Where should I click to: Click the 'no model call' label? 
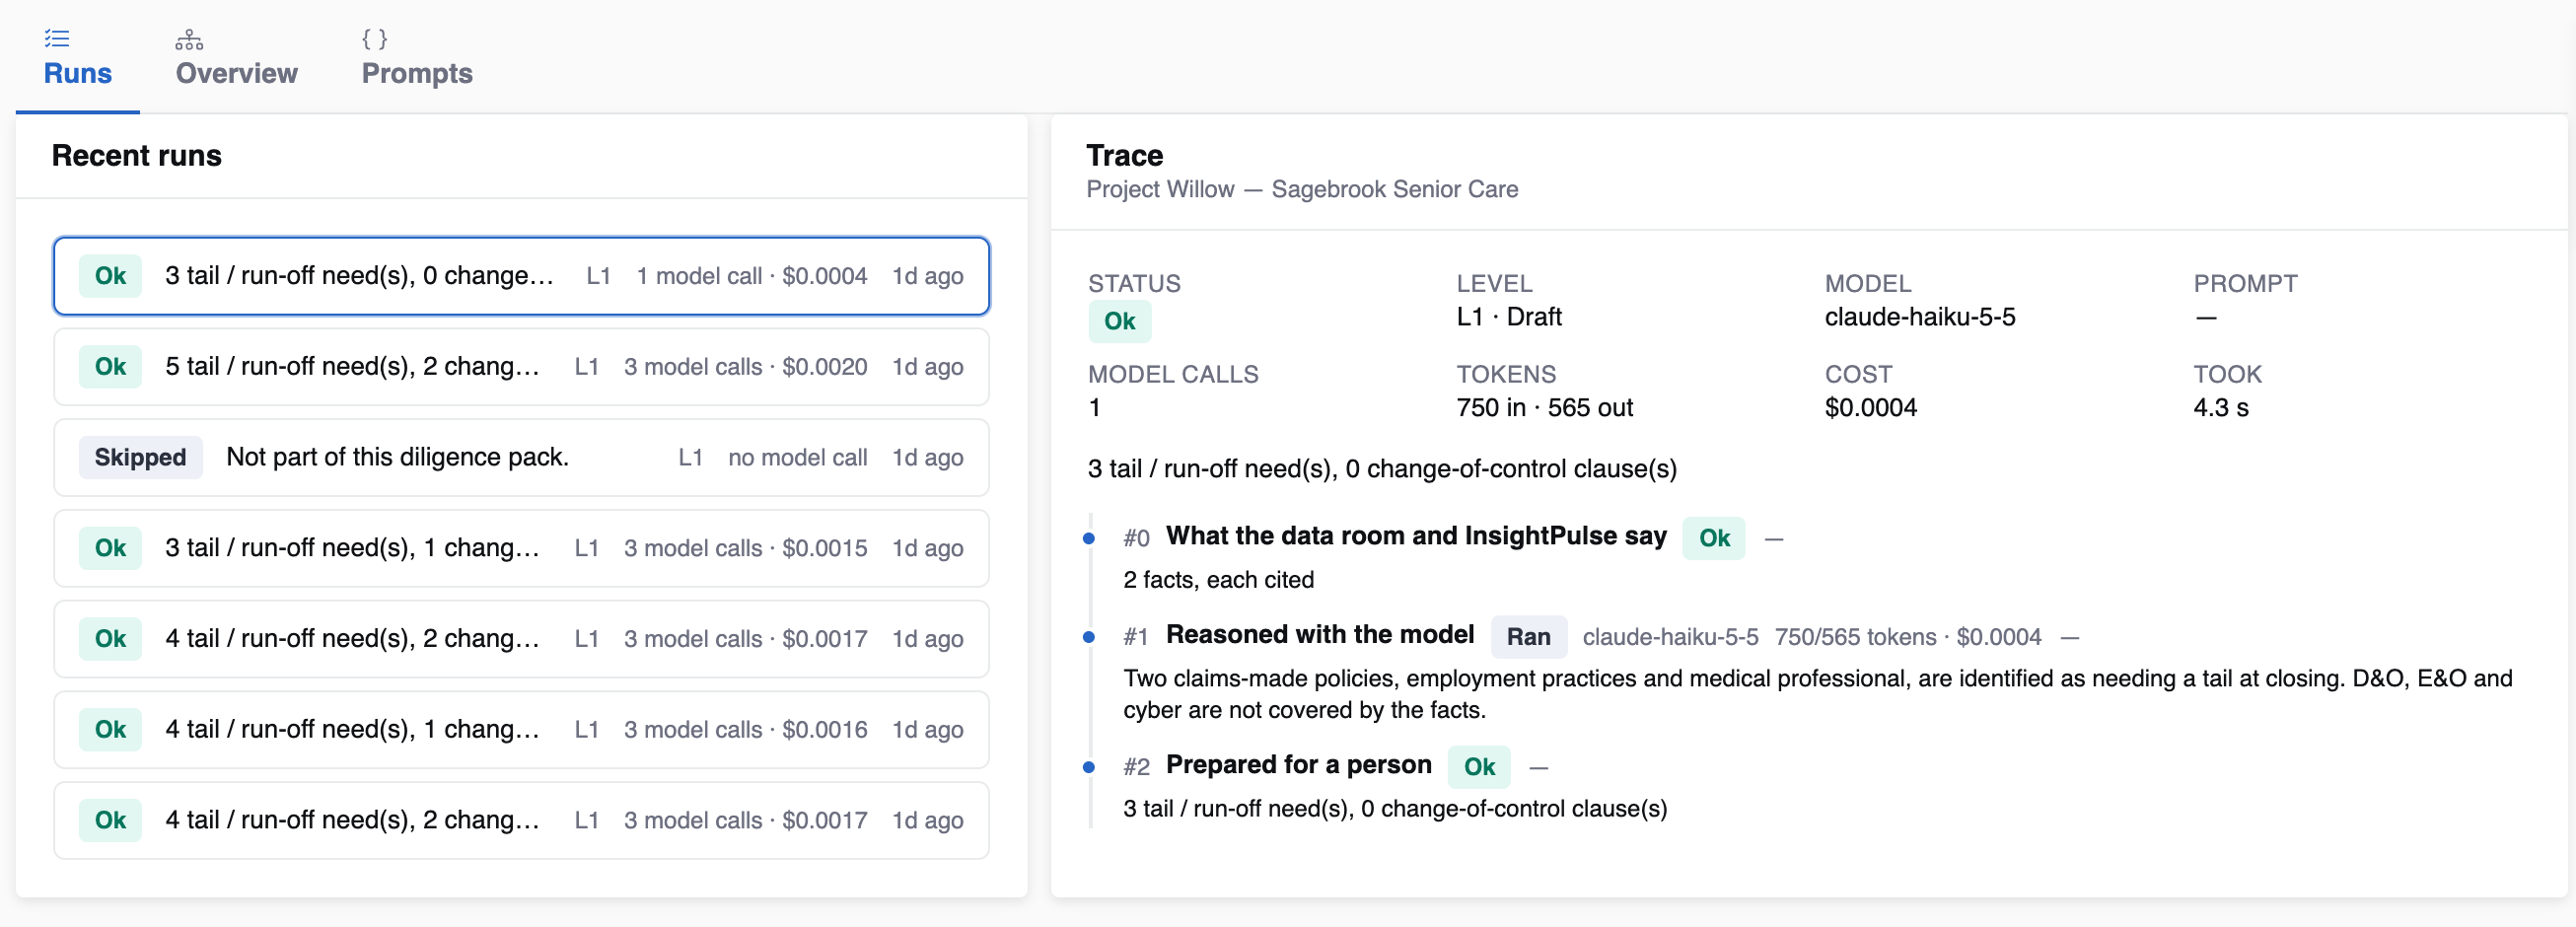pos(797,458)
